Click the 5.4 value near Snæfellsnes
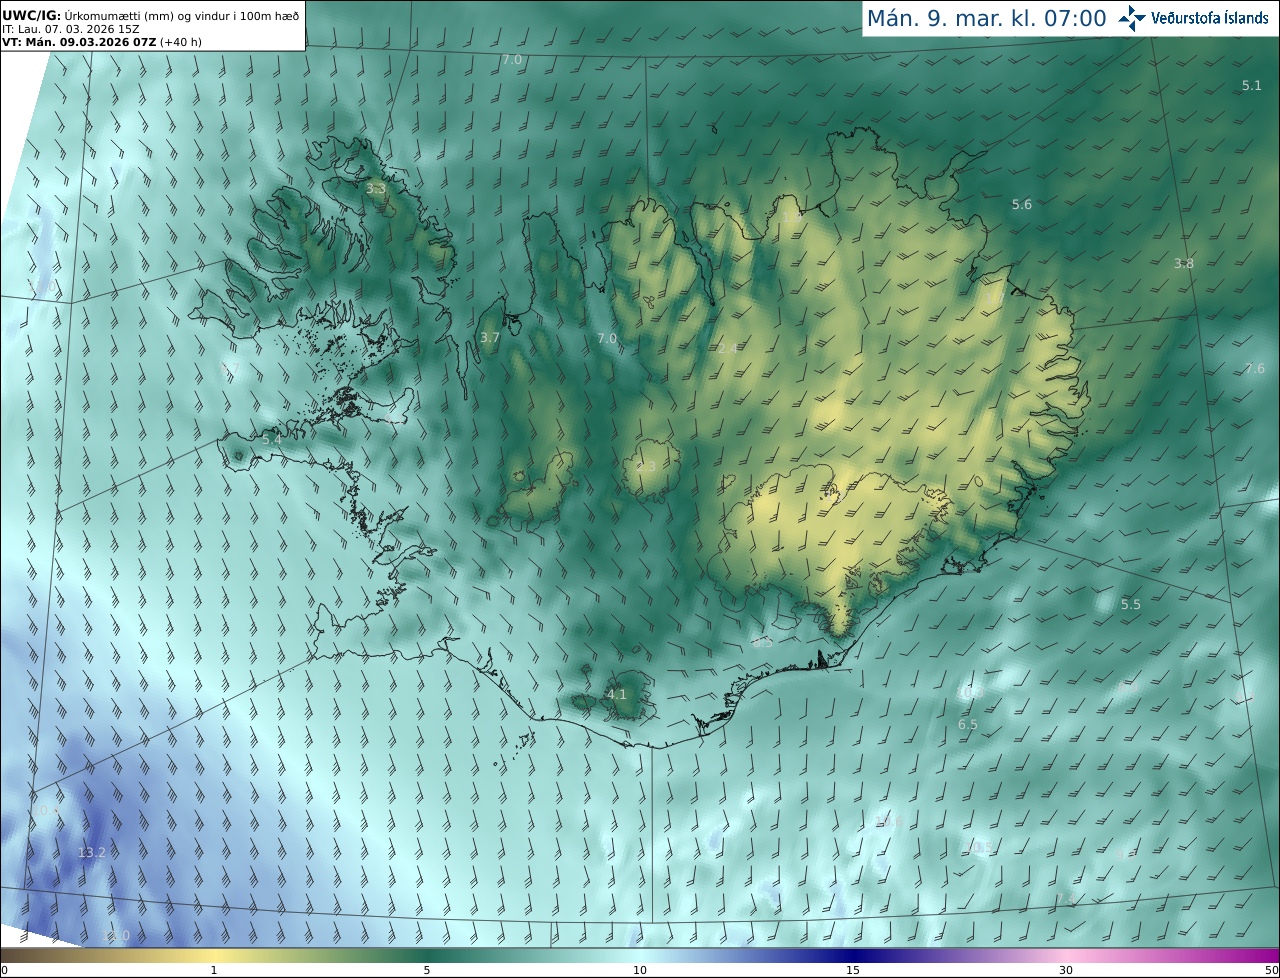The height and width of the screenshot is (978, 1280). tap(271, 439)
